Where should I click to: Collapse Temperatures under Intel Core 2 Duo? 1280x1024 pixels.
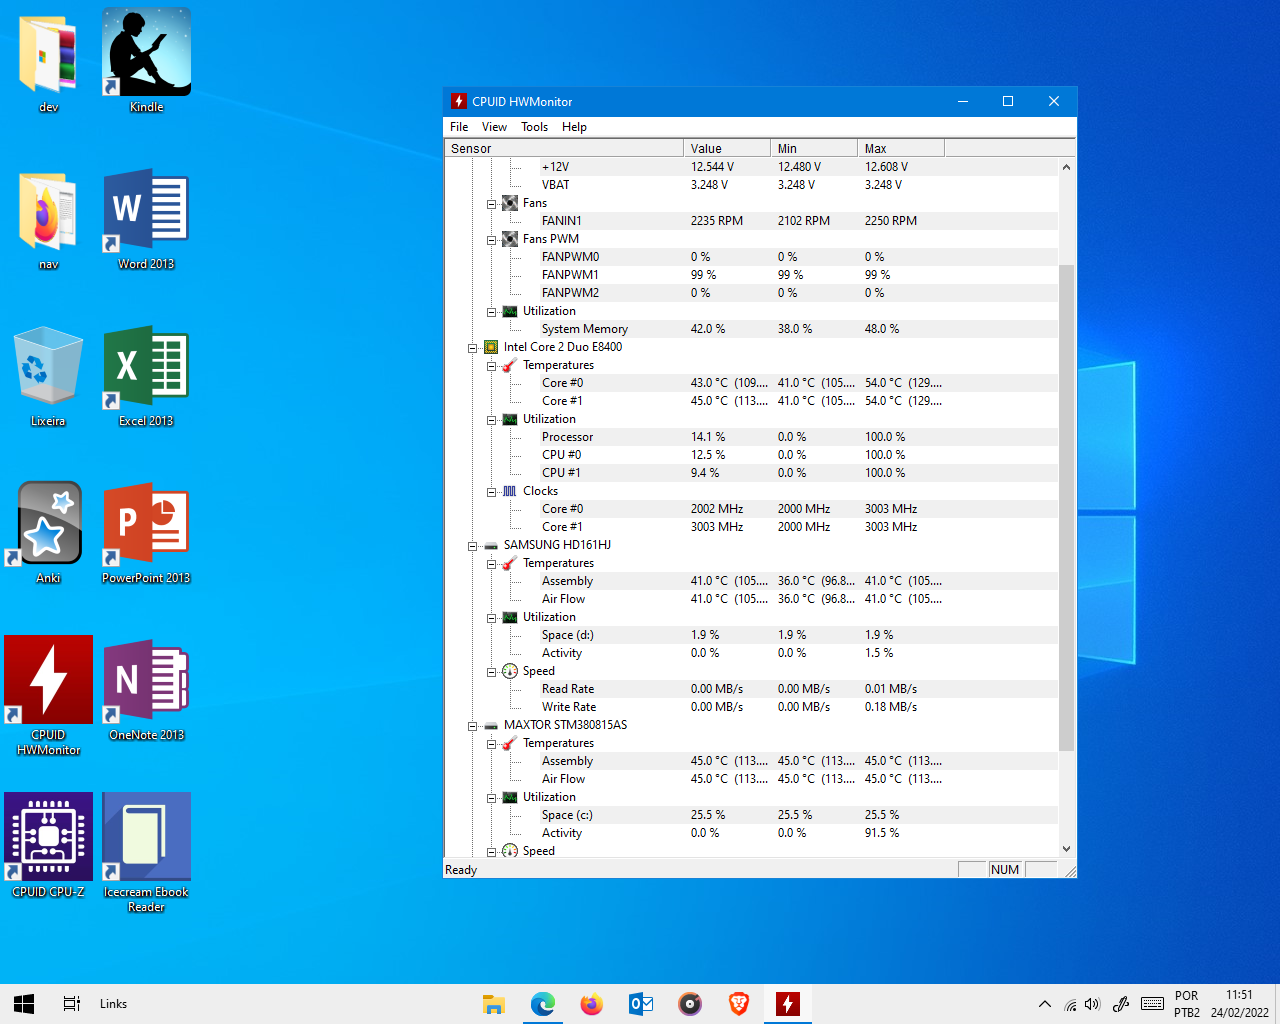[x=492, y=366]
